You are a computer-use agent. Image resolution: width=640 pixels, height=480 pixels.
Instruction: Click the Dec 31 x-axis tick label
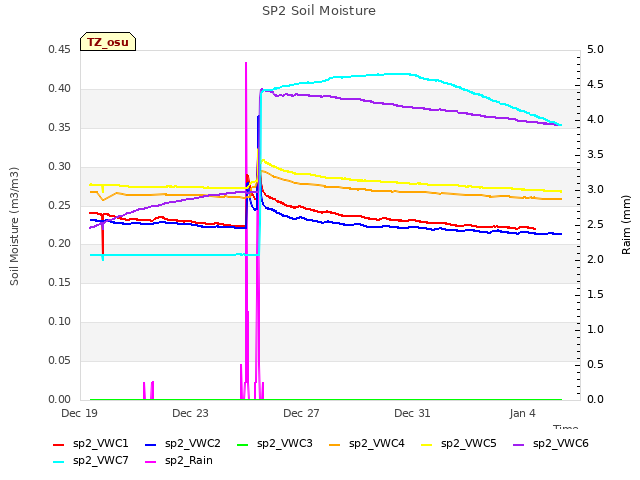click(412, 413)
